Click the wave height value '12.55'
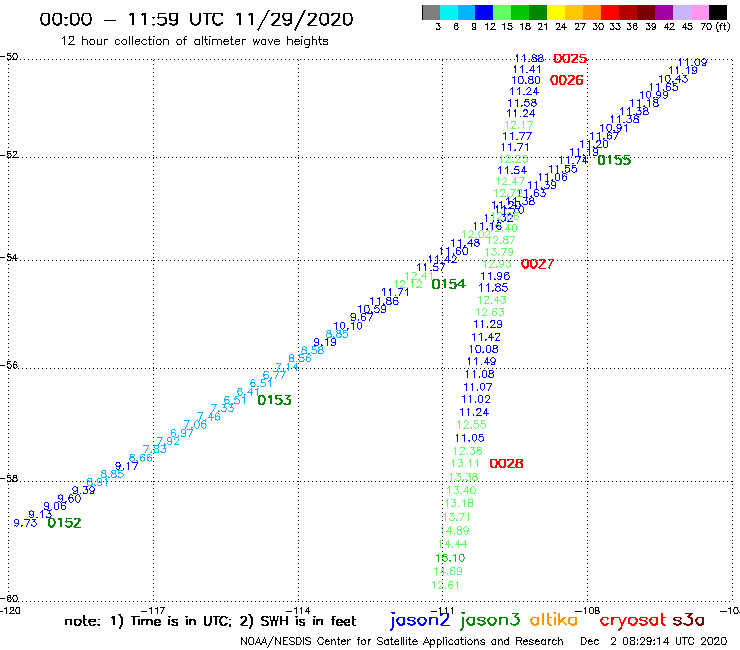This screenshot has width=740, height=650. click(471, 425)
